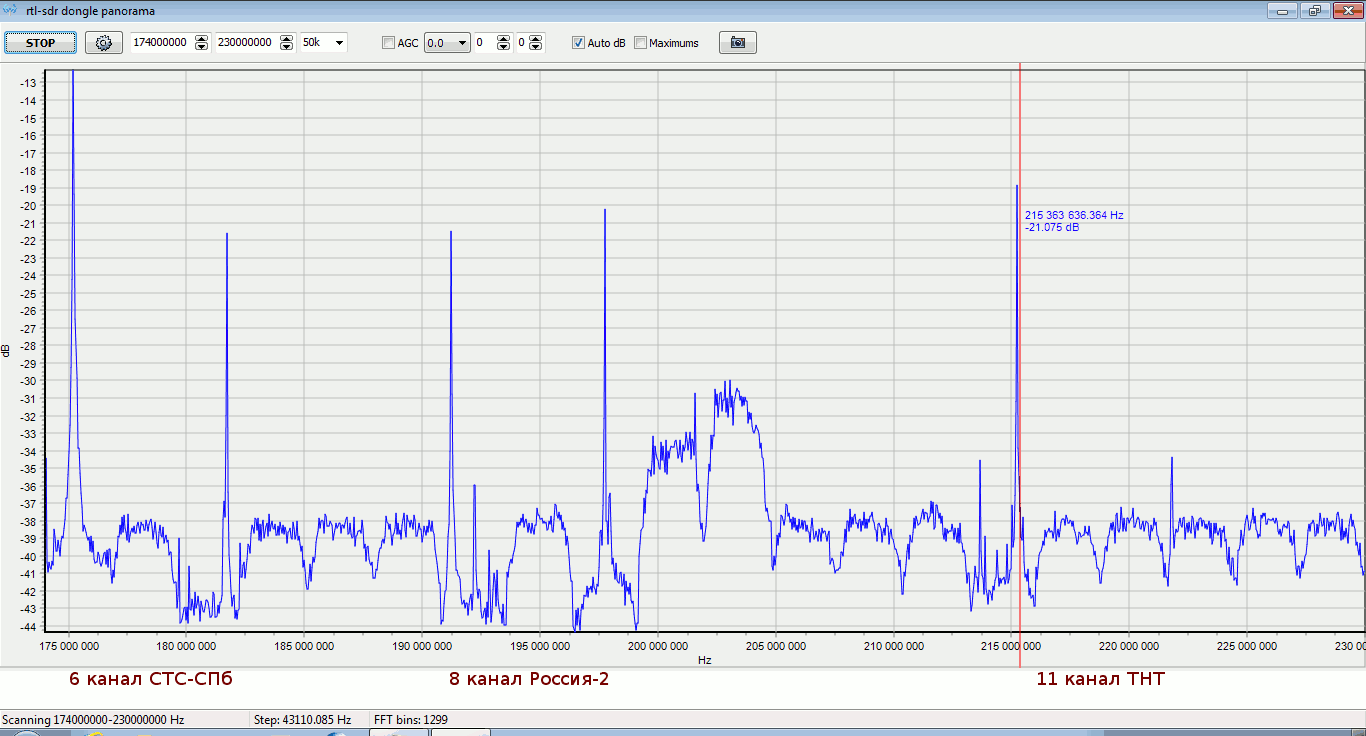The image size is (1366, 736).
Task: Enable the AGC checkbox
Action: point(389,43)
